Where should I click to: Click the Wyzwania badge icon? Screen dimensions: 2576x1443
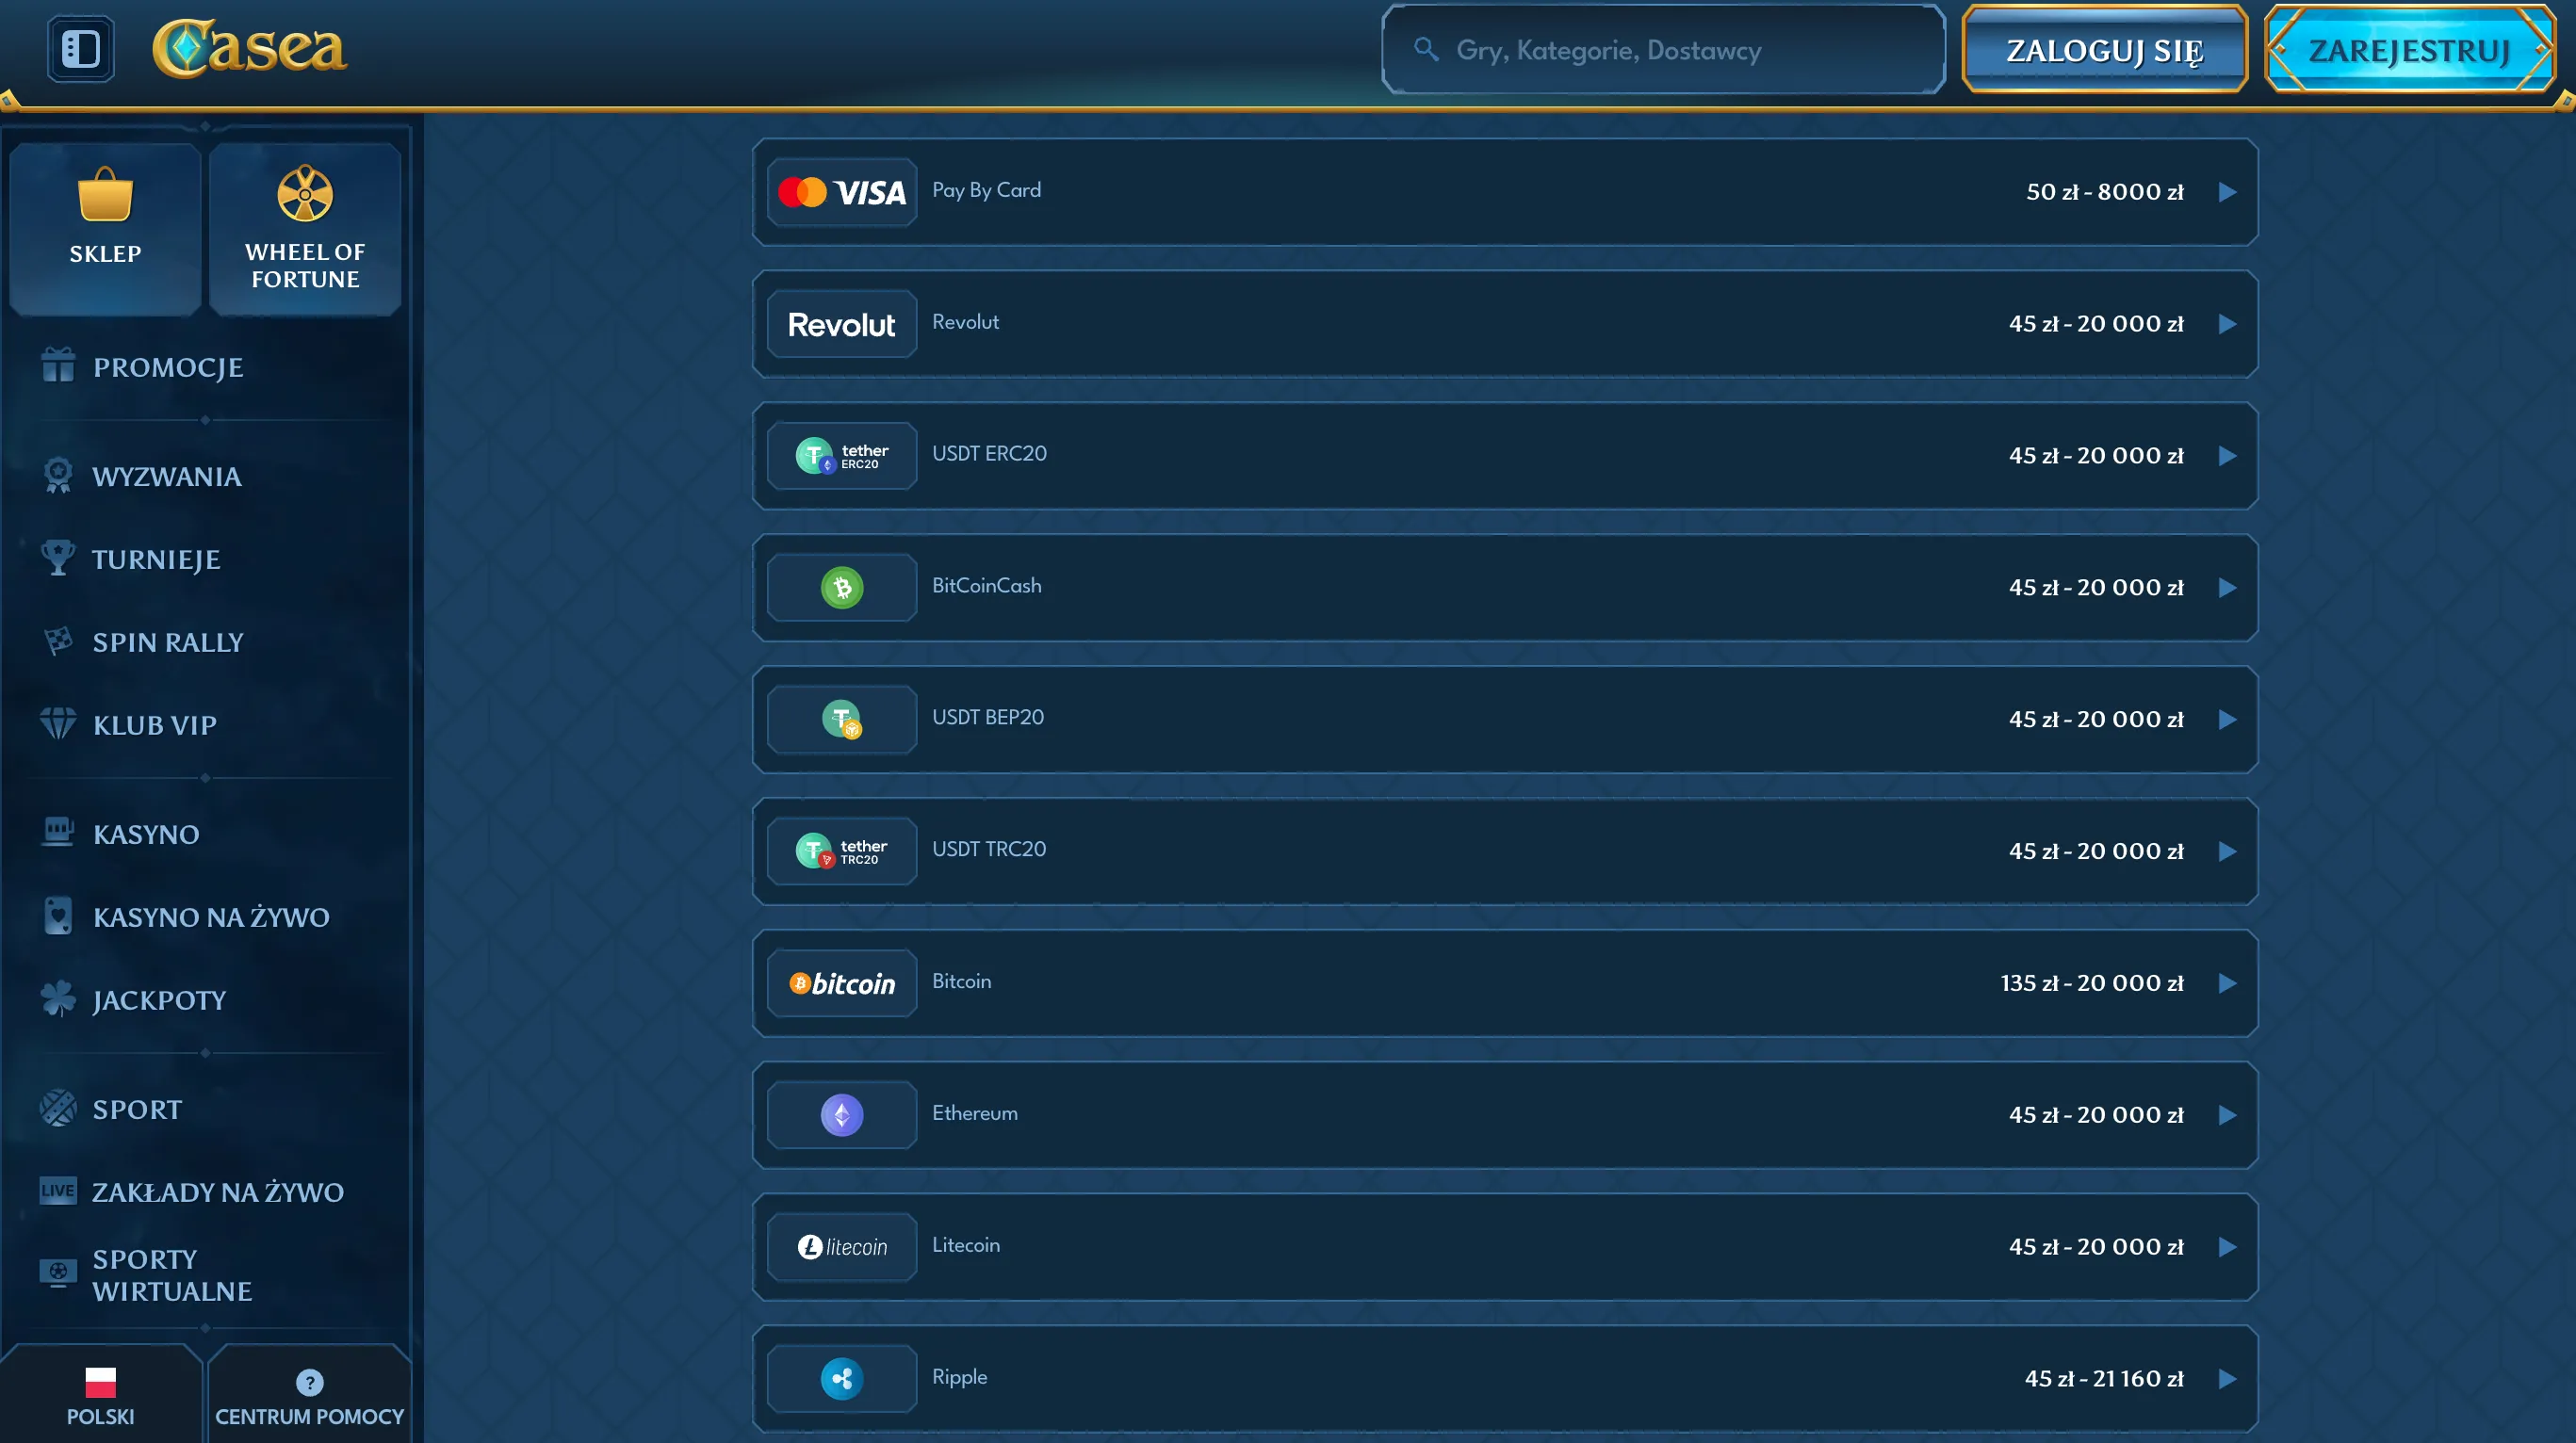[x=58, y=476]
